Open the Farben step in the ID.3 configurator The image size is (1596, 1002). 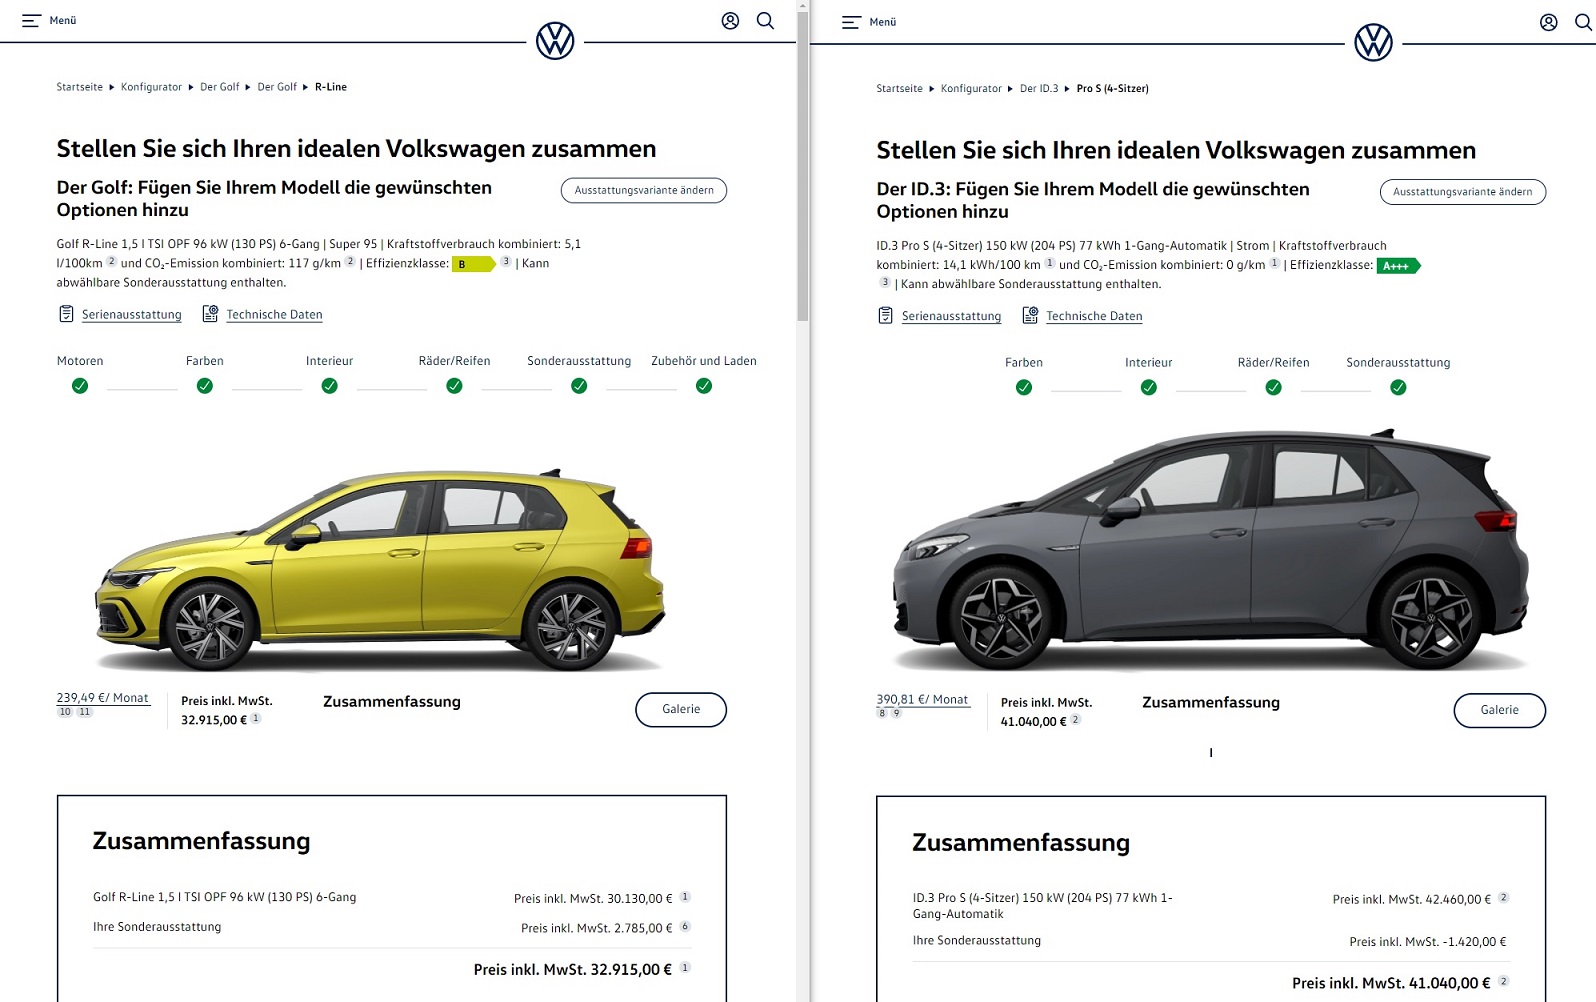(x=1024, y=363)
